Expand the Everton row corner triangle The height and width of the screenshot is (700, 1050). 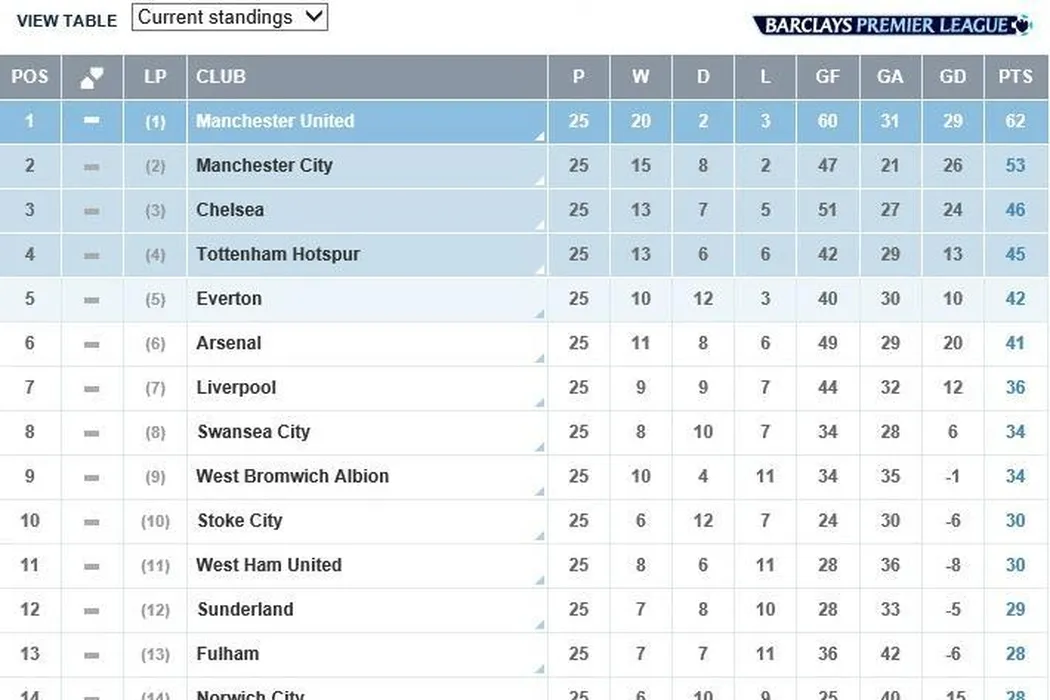click(x=540, y=315)
